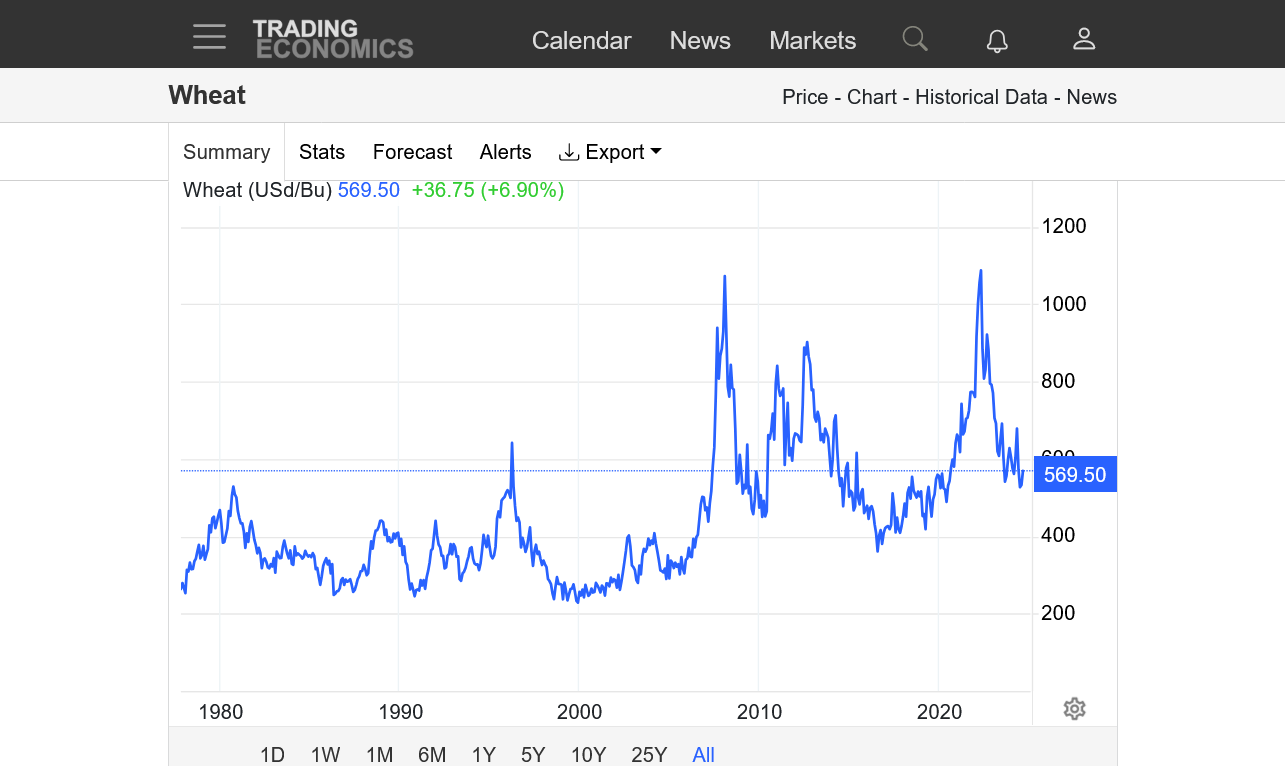
Task: Switch to the Summary tab
Action: pyautogui.click(x=227, y=152)
